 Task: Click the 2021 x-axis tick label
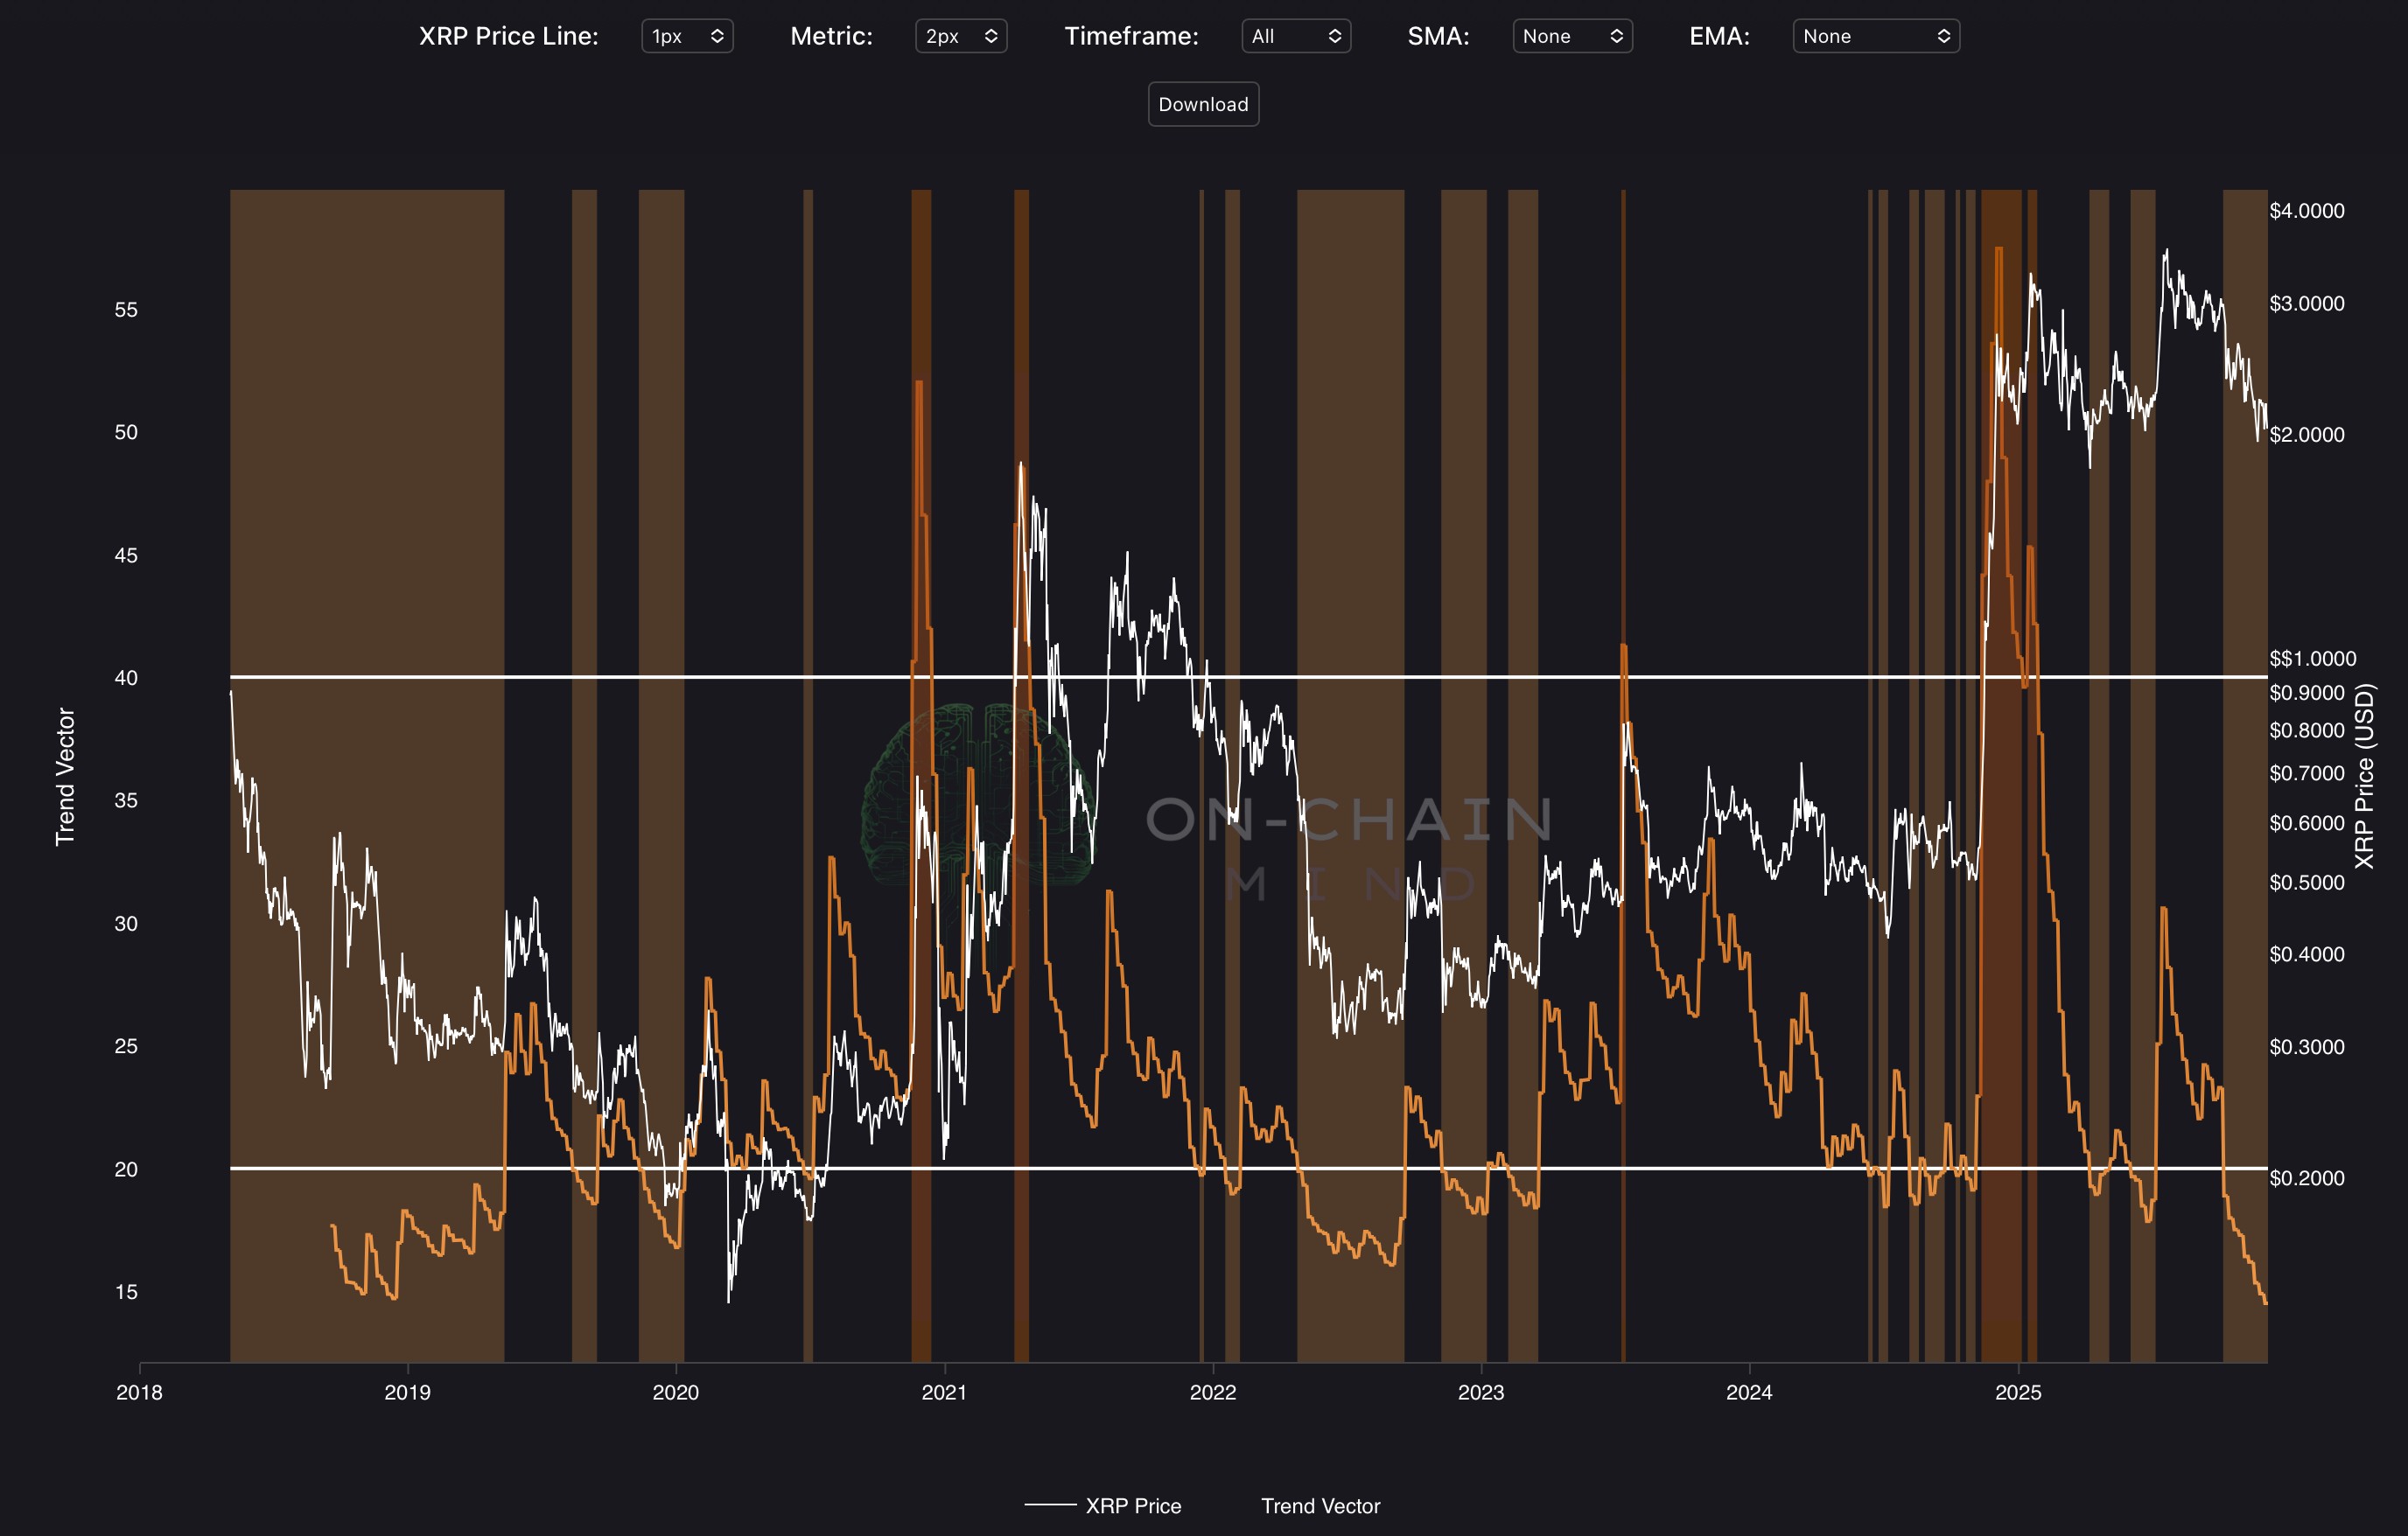pyautogui.click(x=944, y=1392)
